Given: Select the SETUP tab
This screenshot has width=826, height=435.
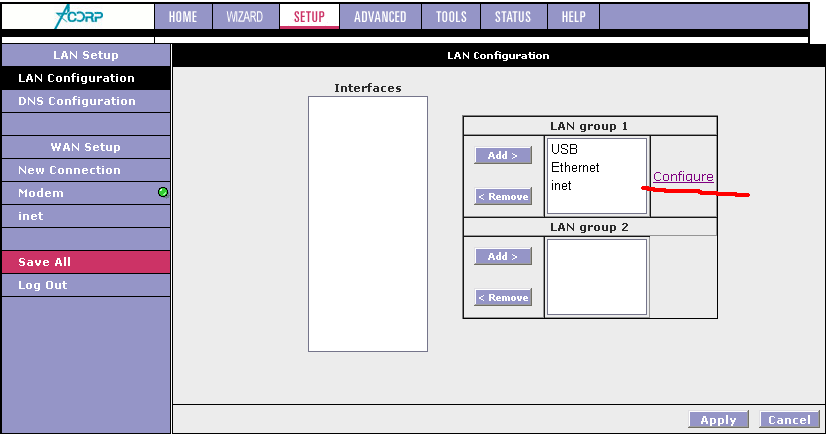Looking at the screenshot, I should point(309,16).
